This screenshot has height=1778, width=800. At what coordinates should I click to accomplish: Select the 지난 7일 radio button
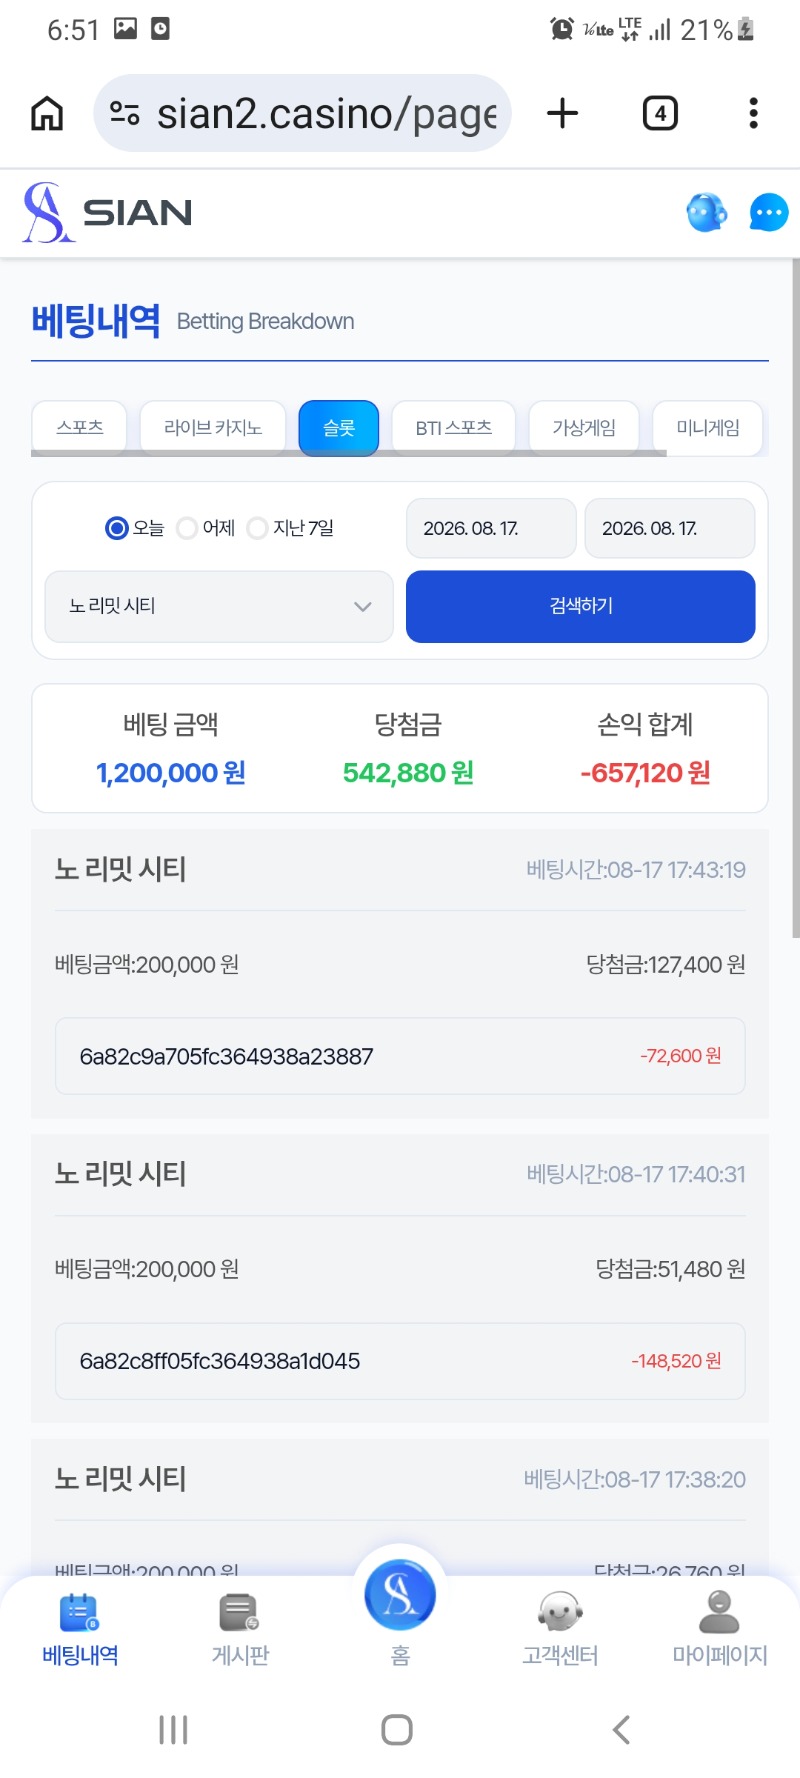coord(257,528)
